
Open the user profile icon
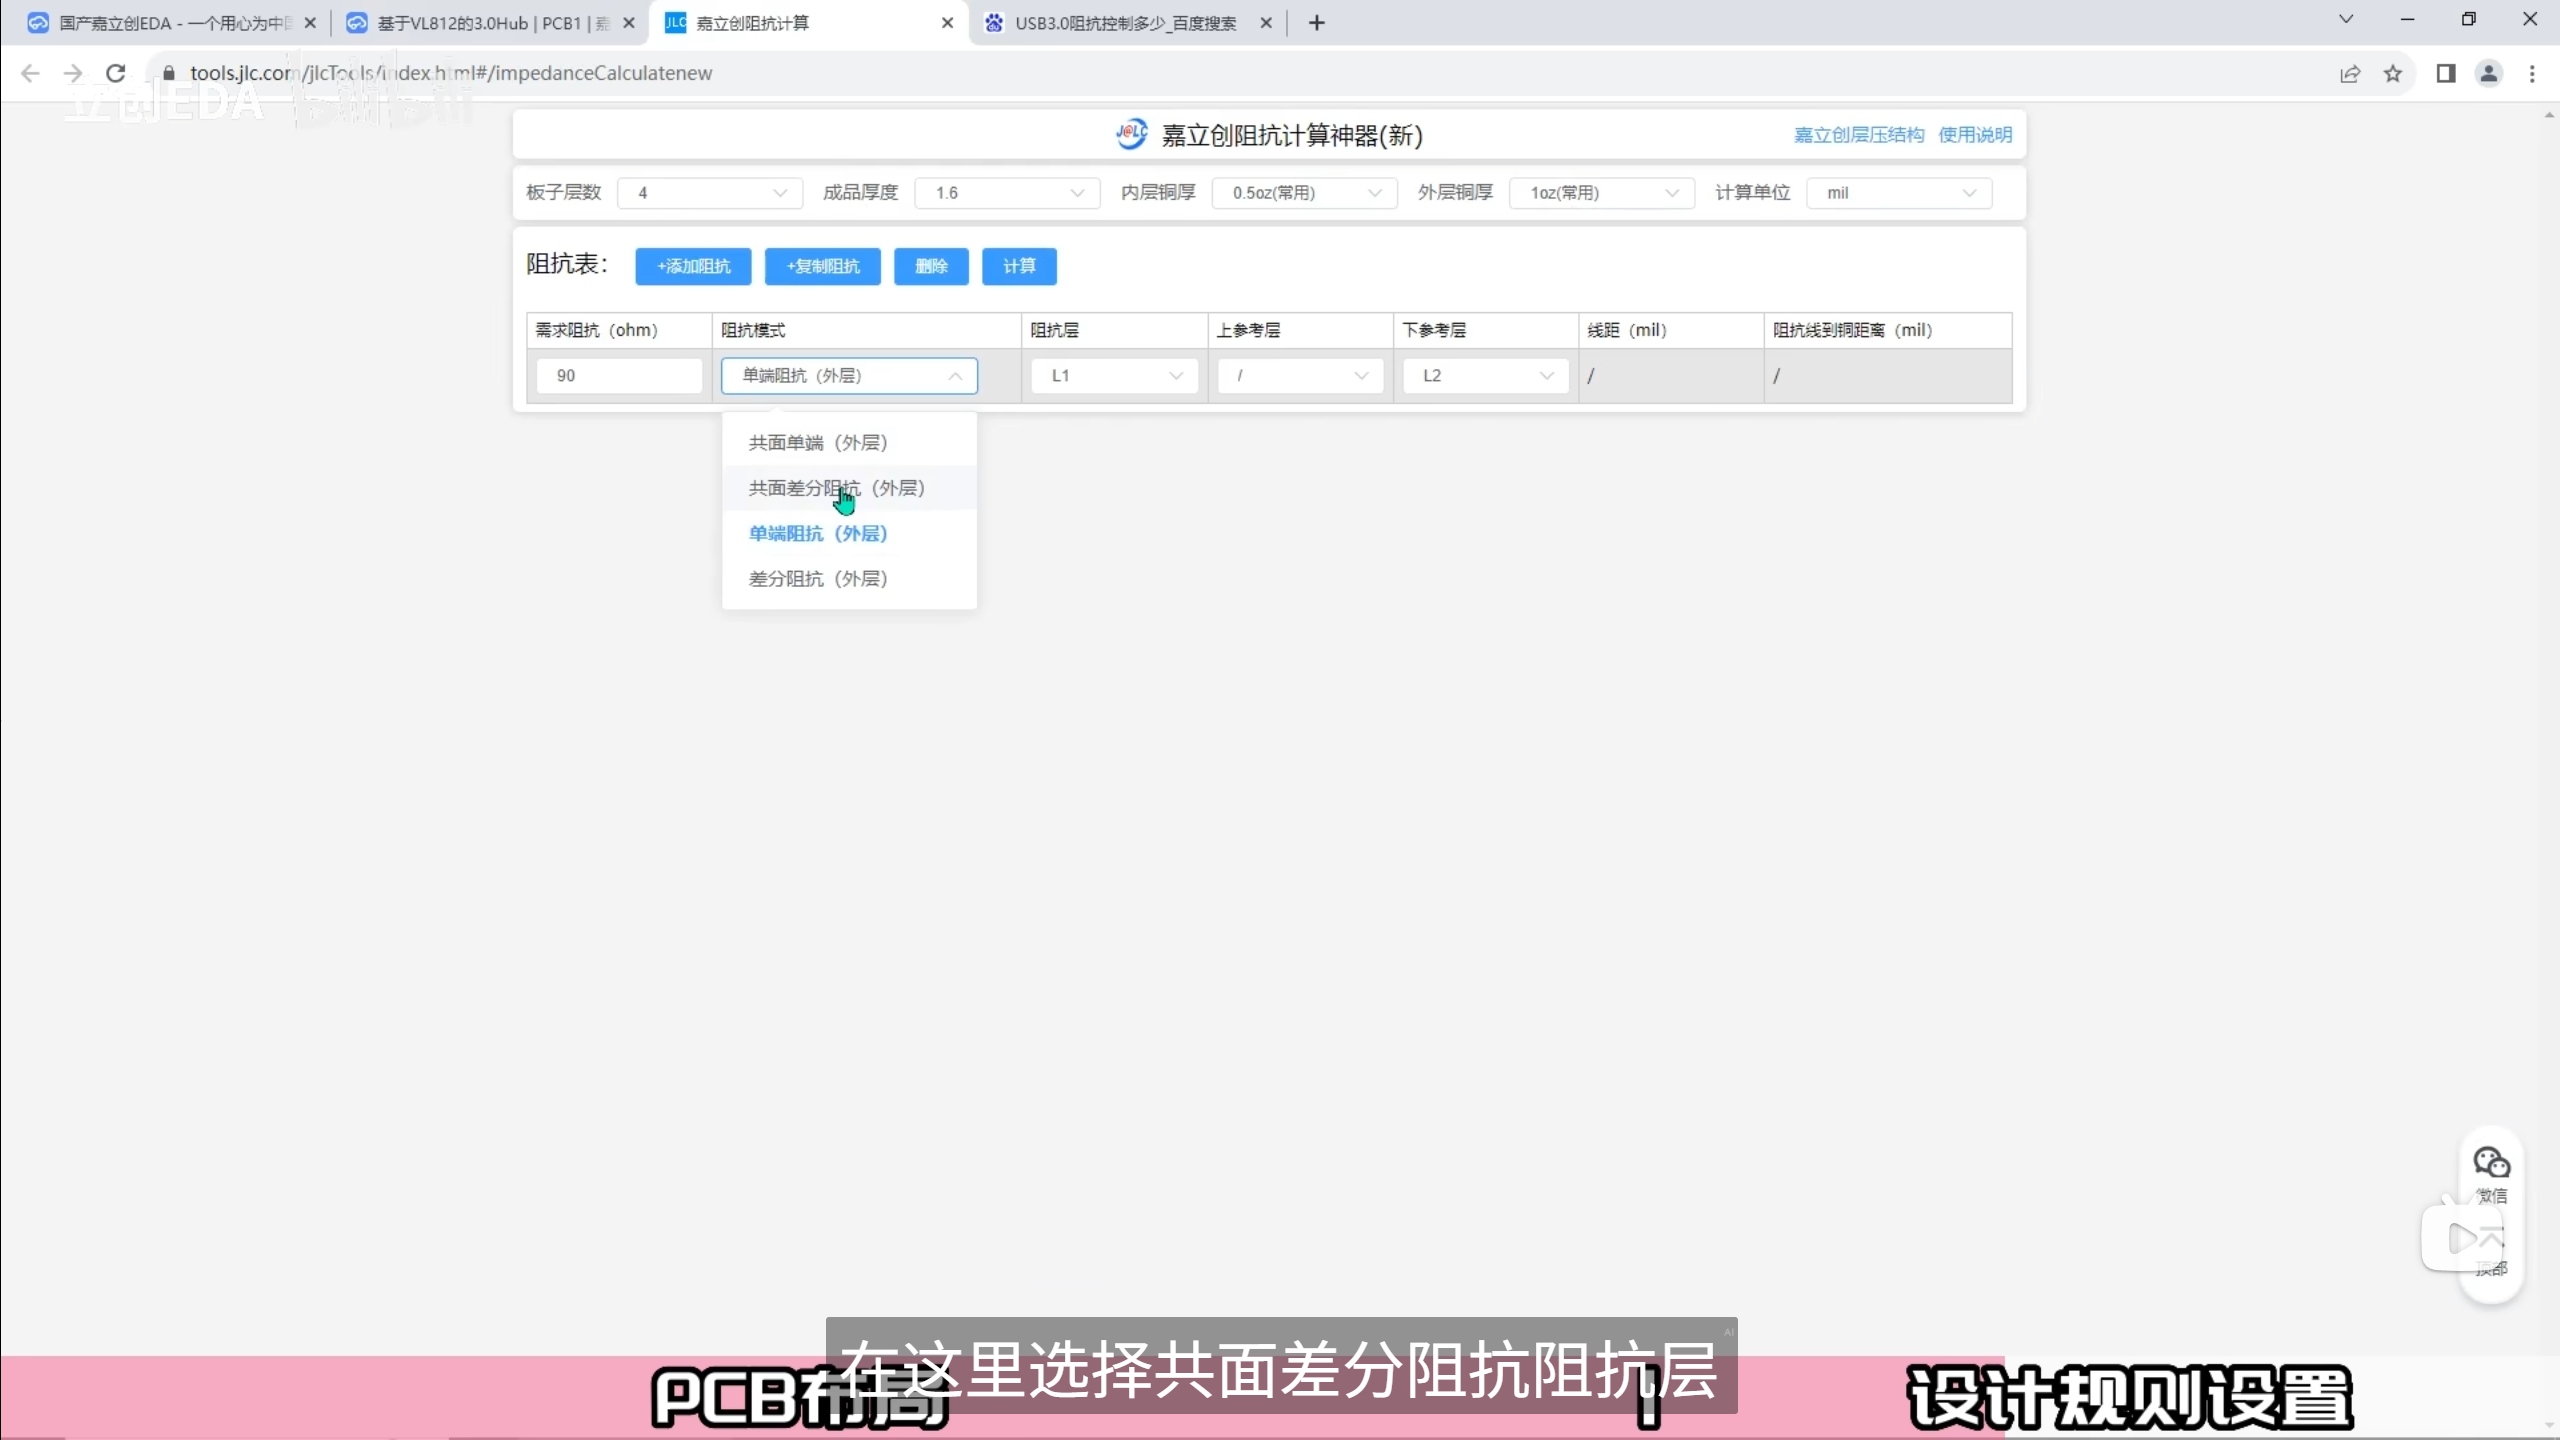pos(2489,73)
